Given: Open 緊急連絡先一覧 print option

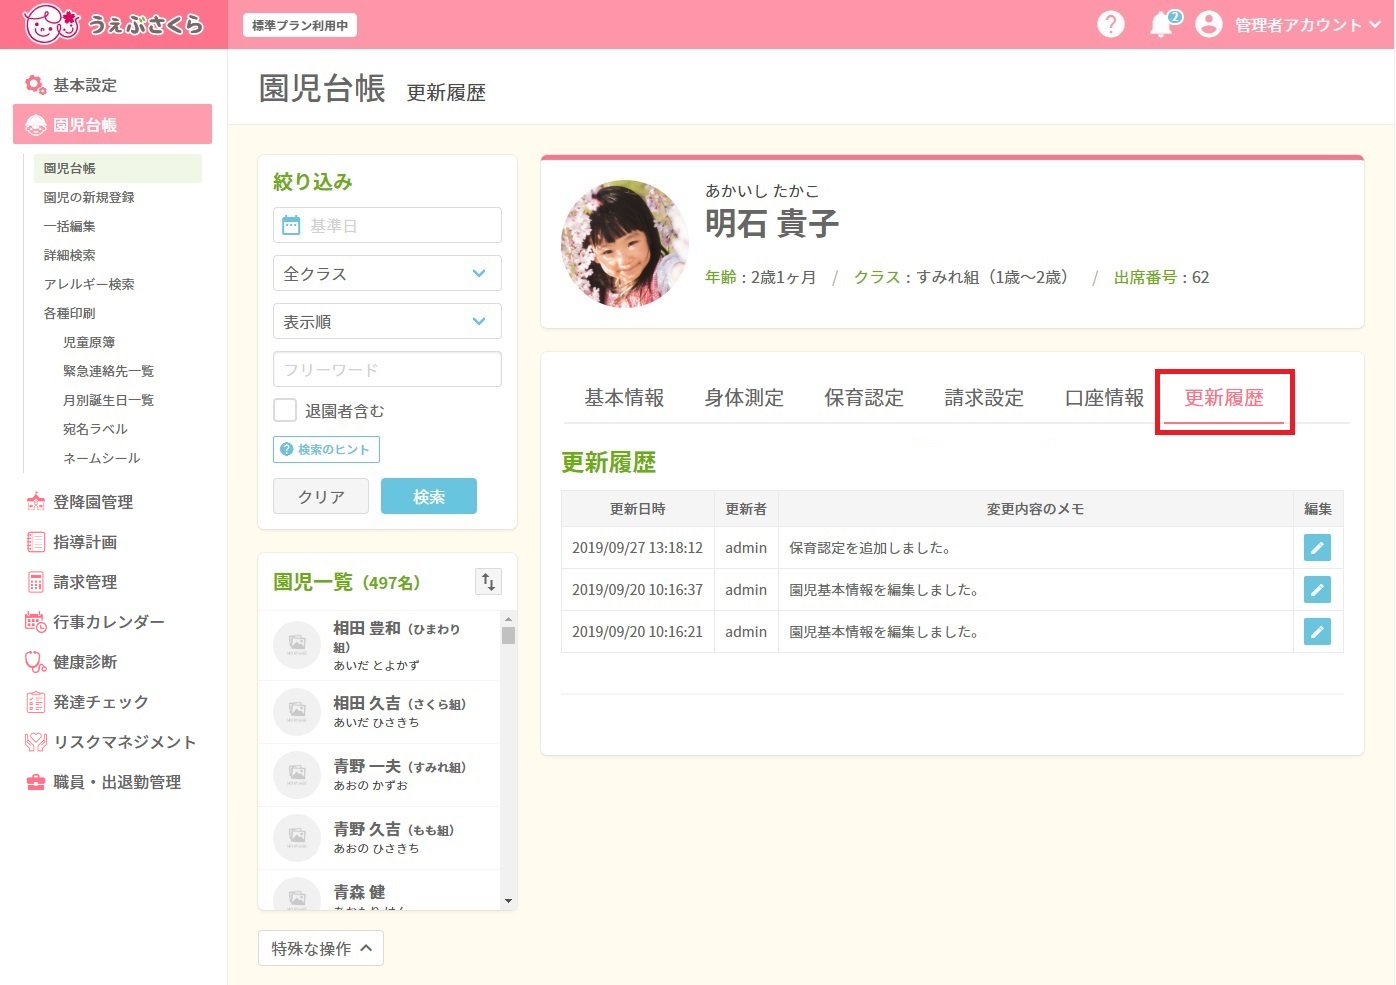Looking at the screenshot, I should (108, 371).
